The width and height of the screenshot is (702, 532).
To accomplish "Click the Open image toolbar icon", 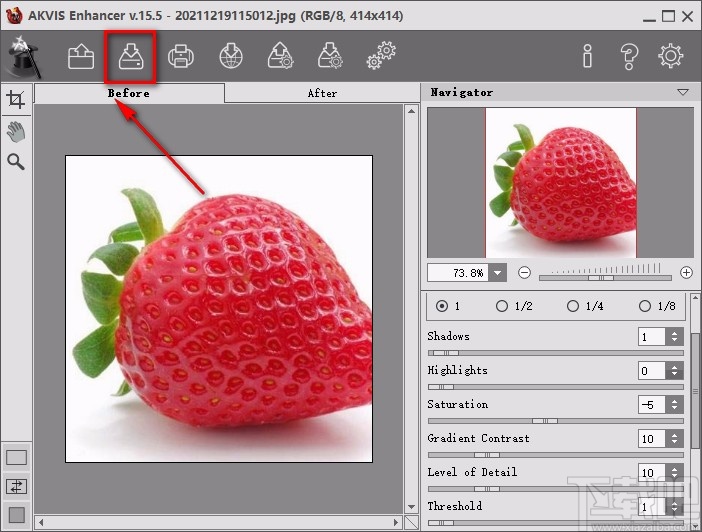I will (x=81, y=56).
